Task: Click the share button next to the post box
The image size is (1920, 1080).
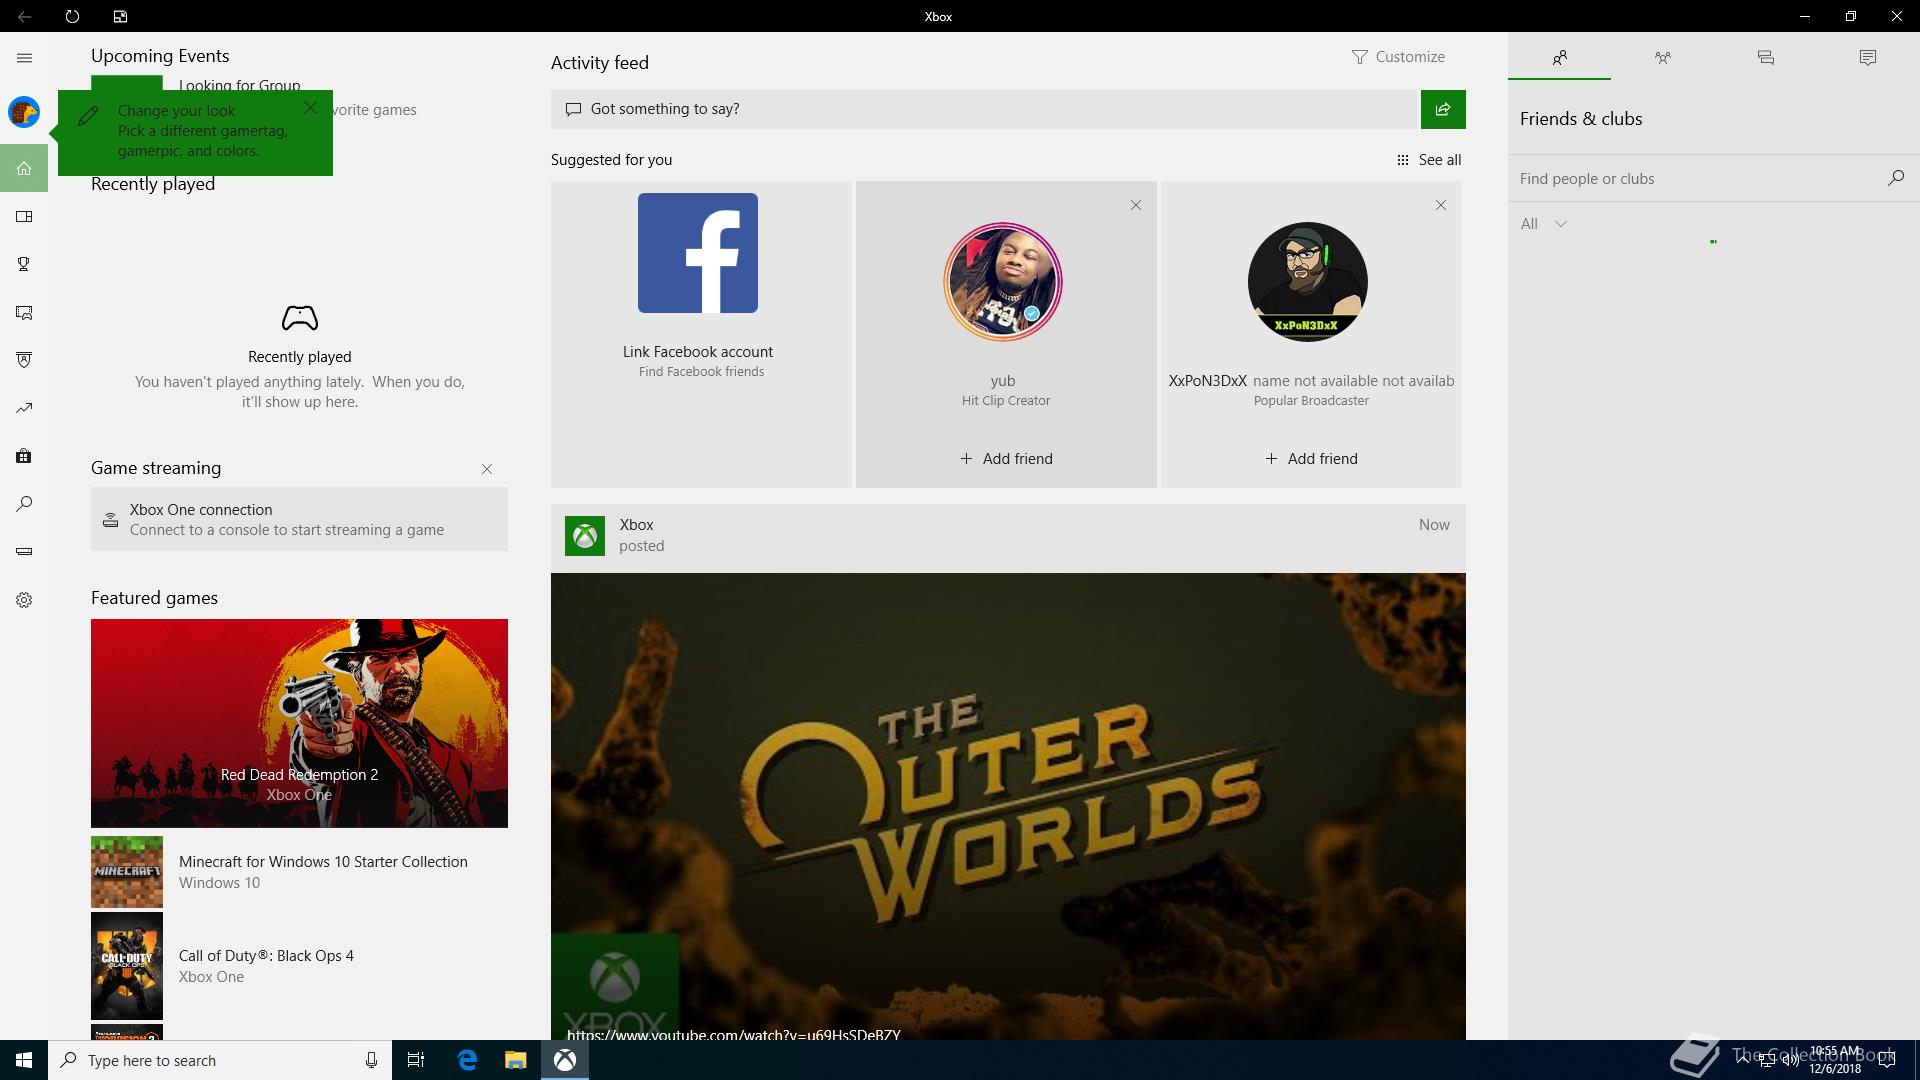Action: pos(1443,109)
